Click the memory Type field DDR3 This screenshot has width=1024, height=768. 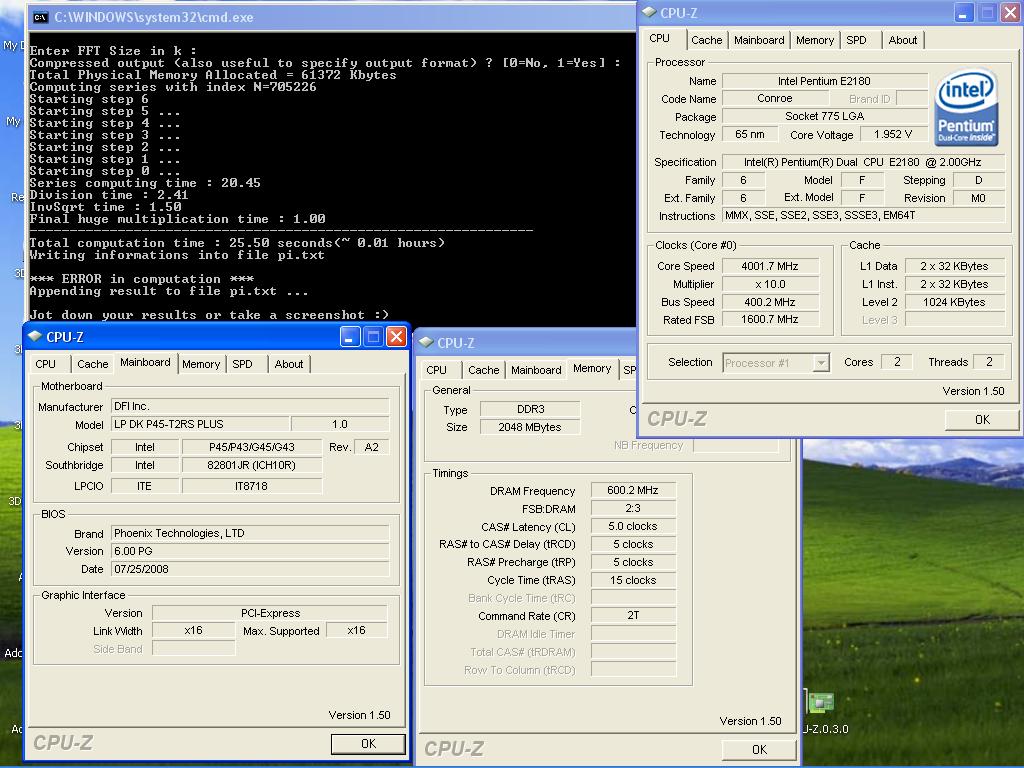[530, 409]
